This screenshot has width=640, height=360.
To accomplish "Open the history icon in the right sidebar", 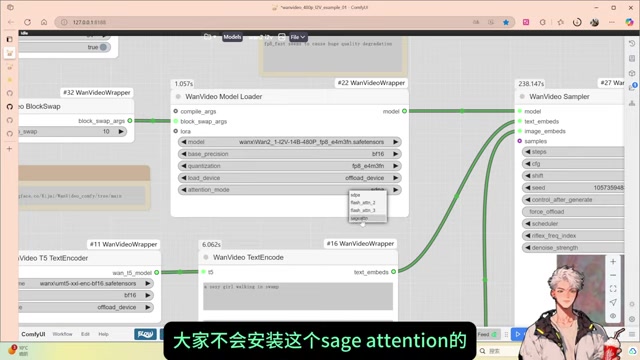I will (x=632, y=43).
